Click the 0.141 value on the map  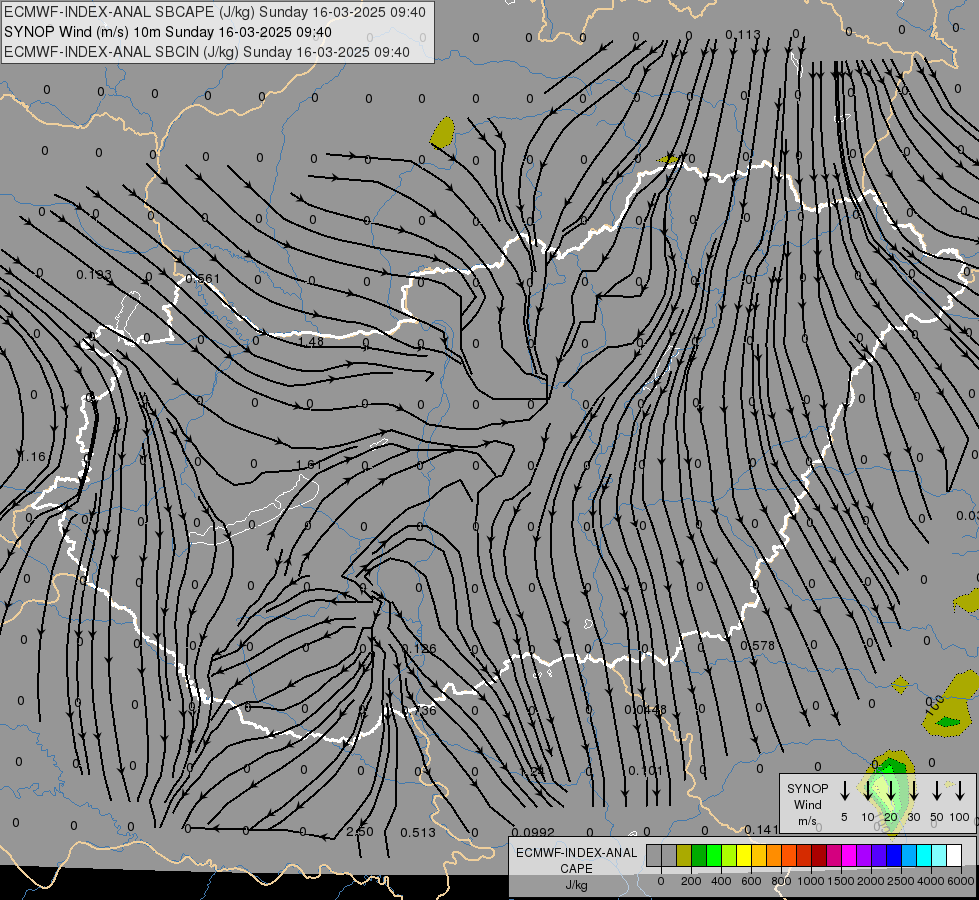tap(762, 829)
